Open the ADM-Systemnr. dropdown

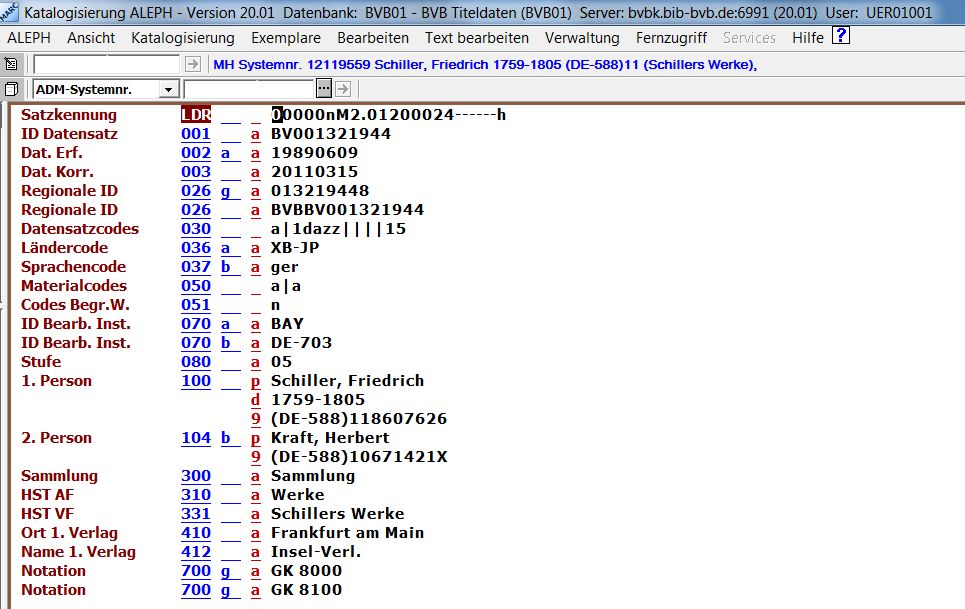pyautogui.click(x=167, y=90)
